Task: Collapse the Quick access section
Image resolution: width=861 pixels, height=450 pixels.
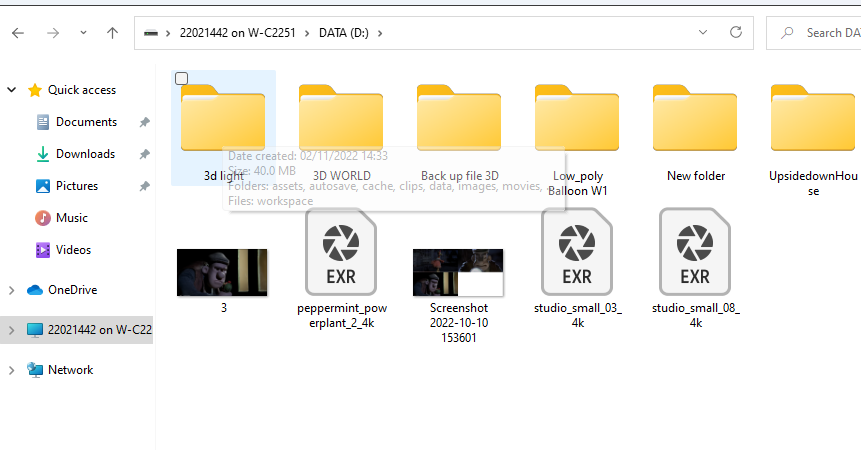Action: point(12,89)
